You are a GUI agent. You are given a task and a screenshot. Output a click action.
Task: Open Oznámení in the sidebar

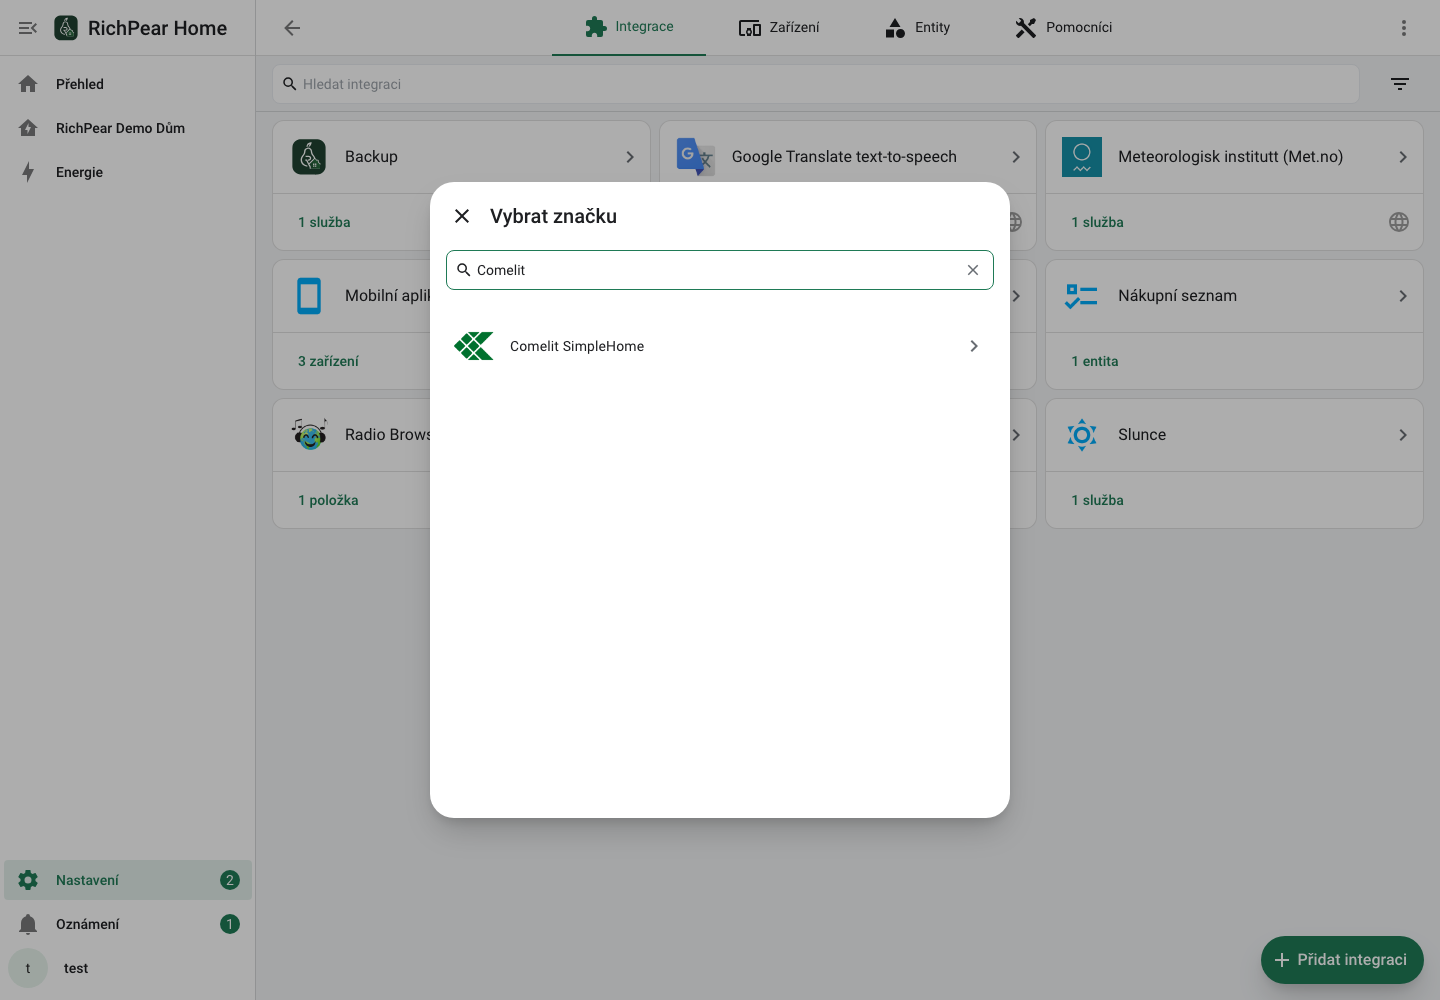[x=128, y=924]
